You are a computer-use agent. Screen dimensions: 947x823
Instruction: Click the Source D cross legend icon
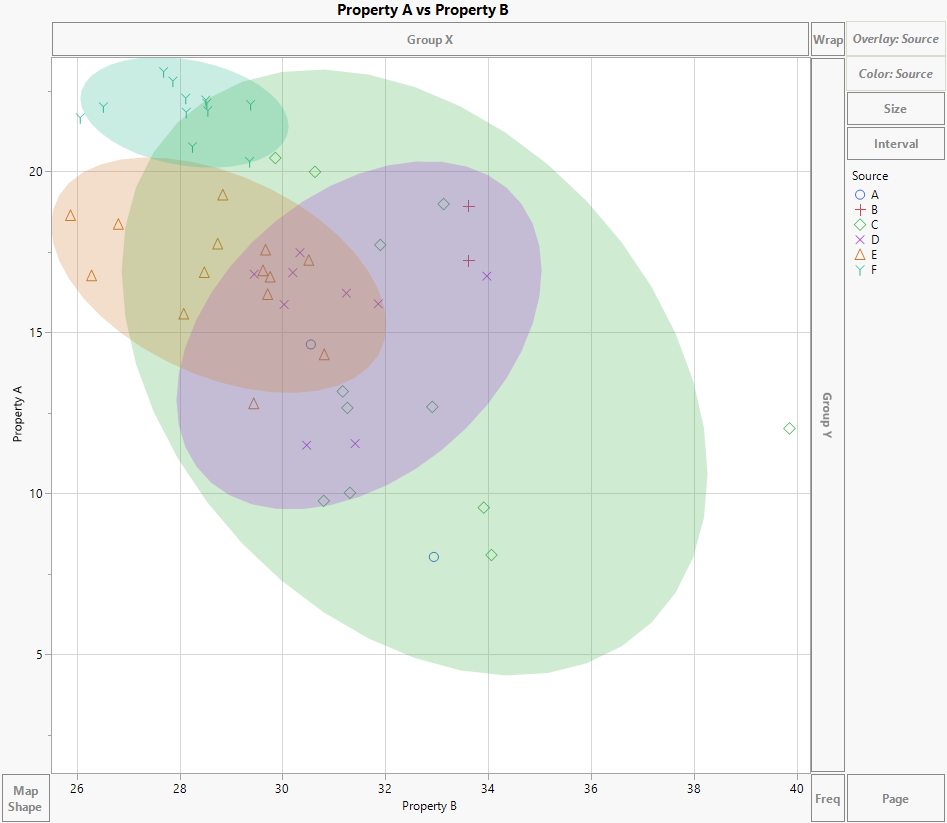point(859,239)
